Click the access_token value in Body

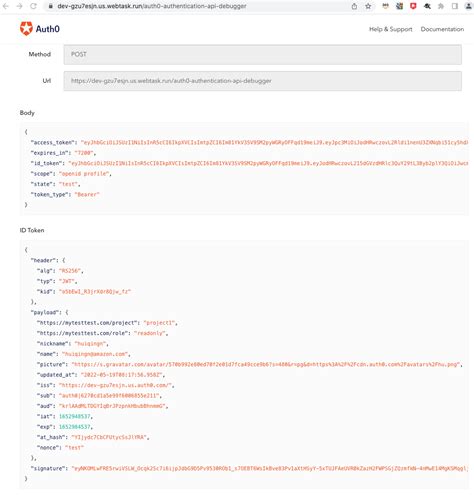(x=274, y=142)
